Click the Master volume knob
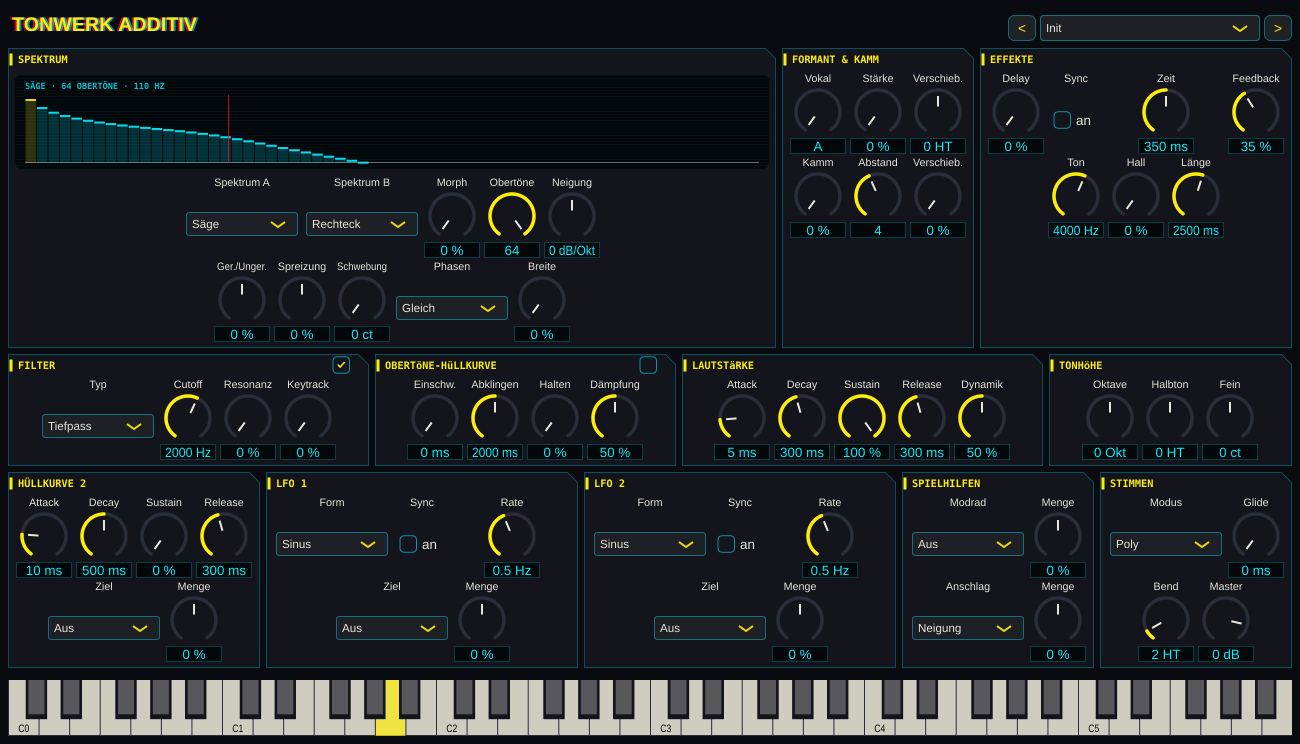This screenshot has width=1300, height=744. coord(1226,620)
